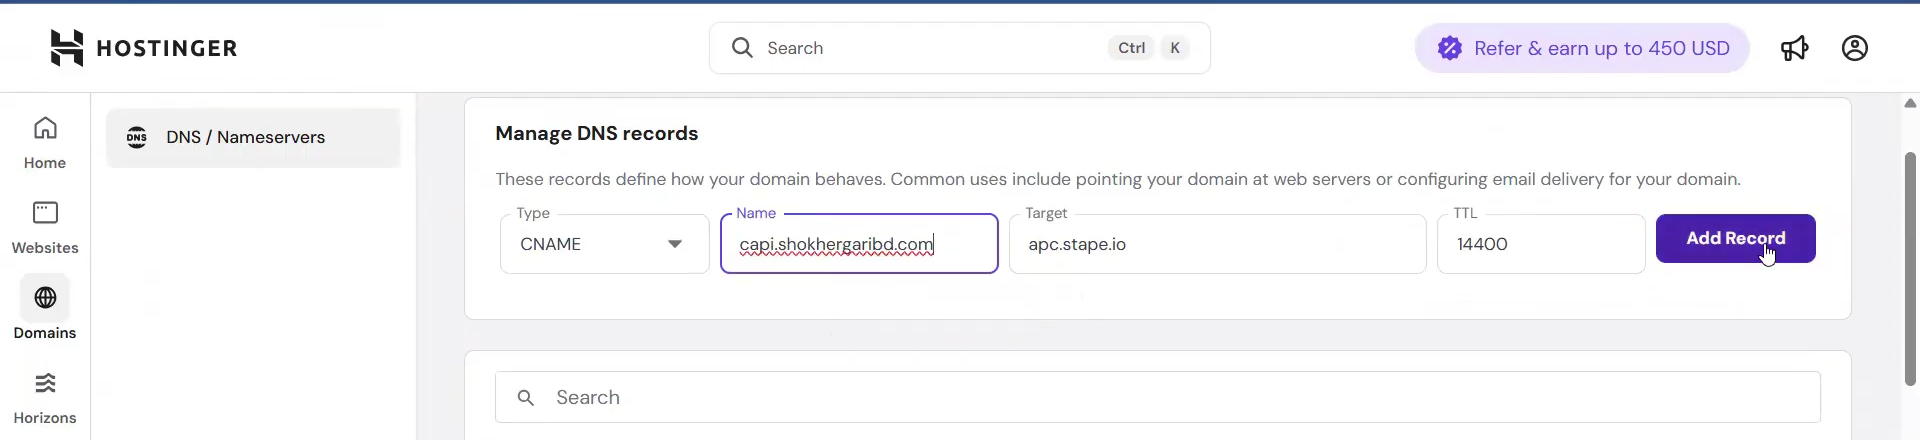Click the Name field containing capi.shokhergaribd.com
This screenshot has width=1920, height=440.
pos(858,244)
